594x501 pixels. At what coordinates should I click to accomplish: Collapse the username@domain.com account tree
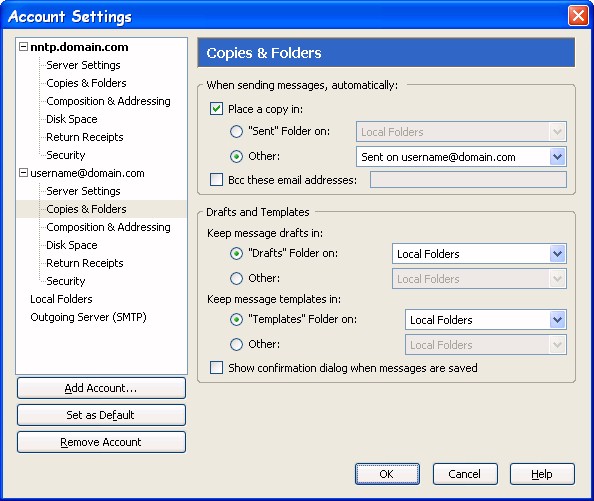(23, 173)
